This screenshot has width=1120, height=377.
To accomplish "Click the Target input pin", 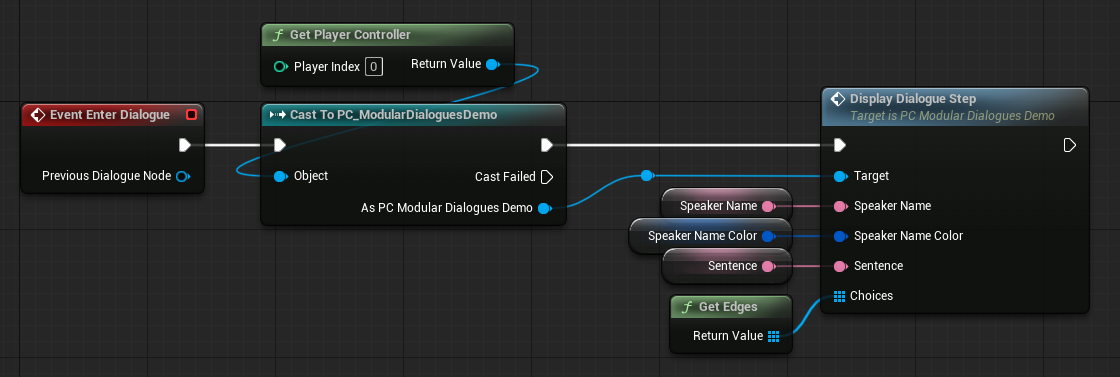I will click(840, 176).
